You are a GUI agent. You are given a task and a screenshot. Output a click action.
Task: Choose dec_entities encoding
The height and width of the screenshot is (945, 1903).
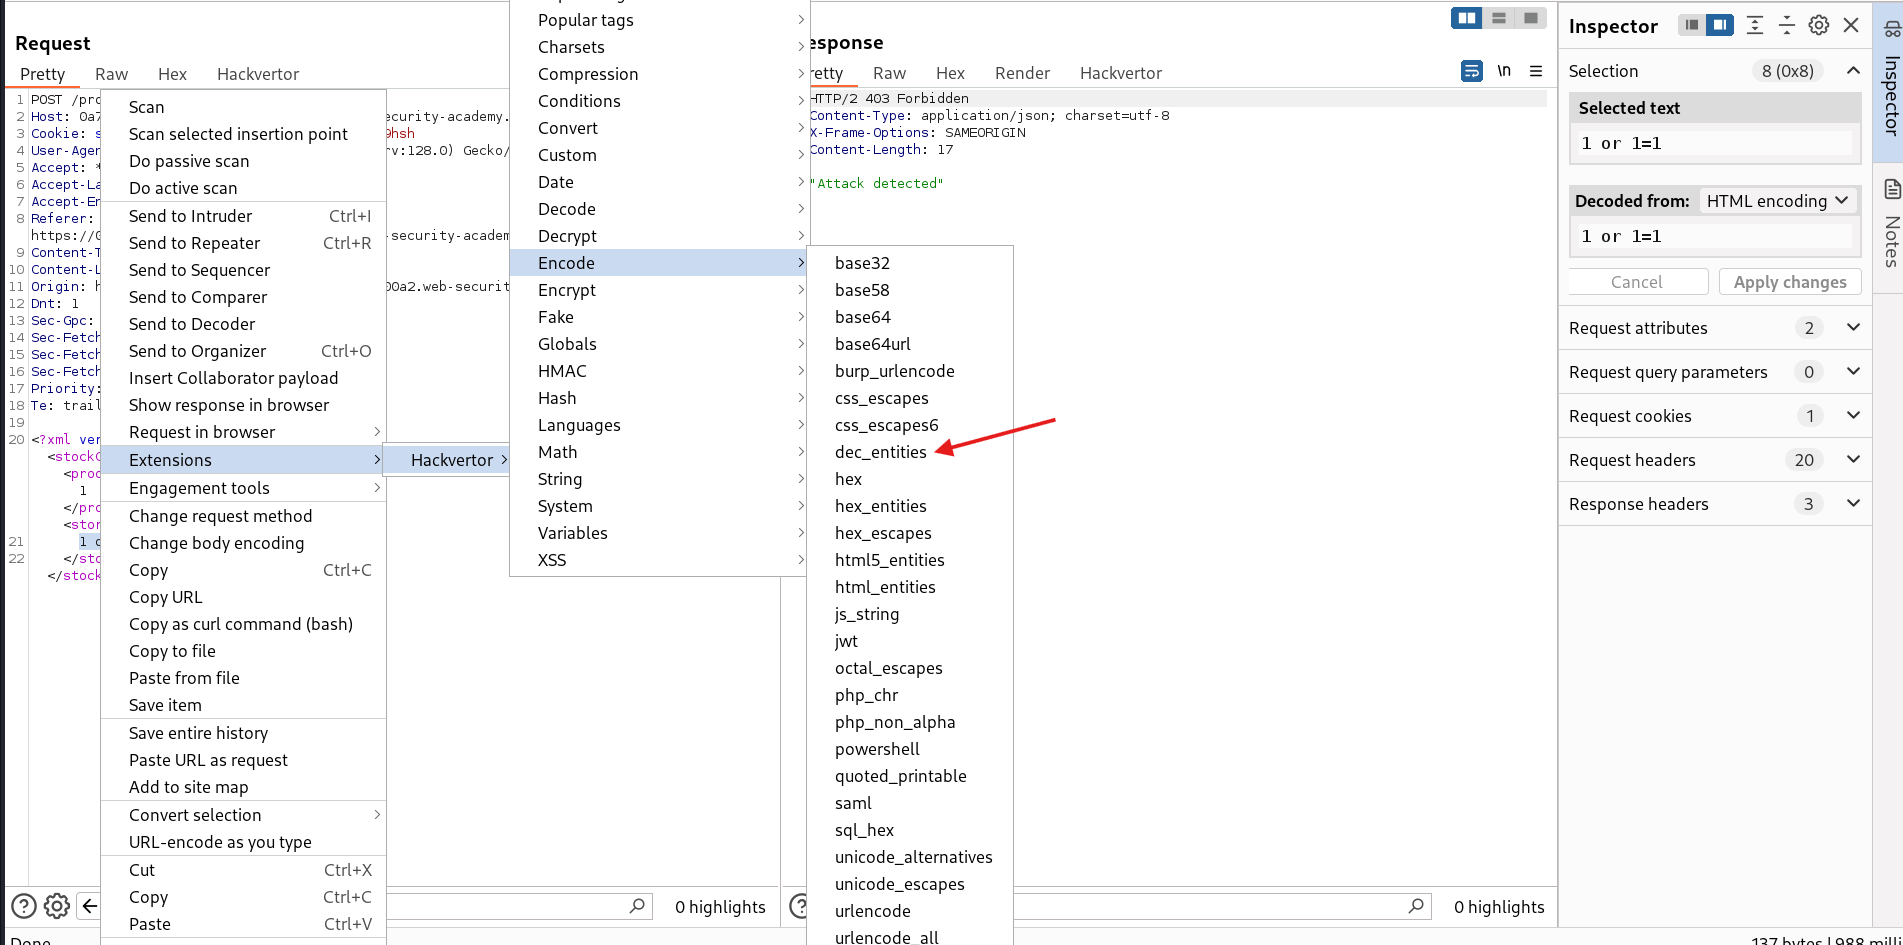(910, 452)
